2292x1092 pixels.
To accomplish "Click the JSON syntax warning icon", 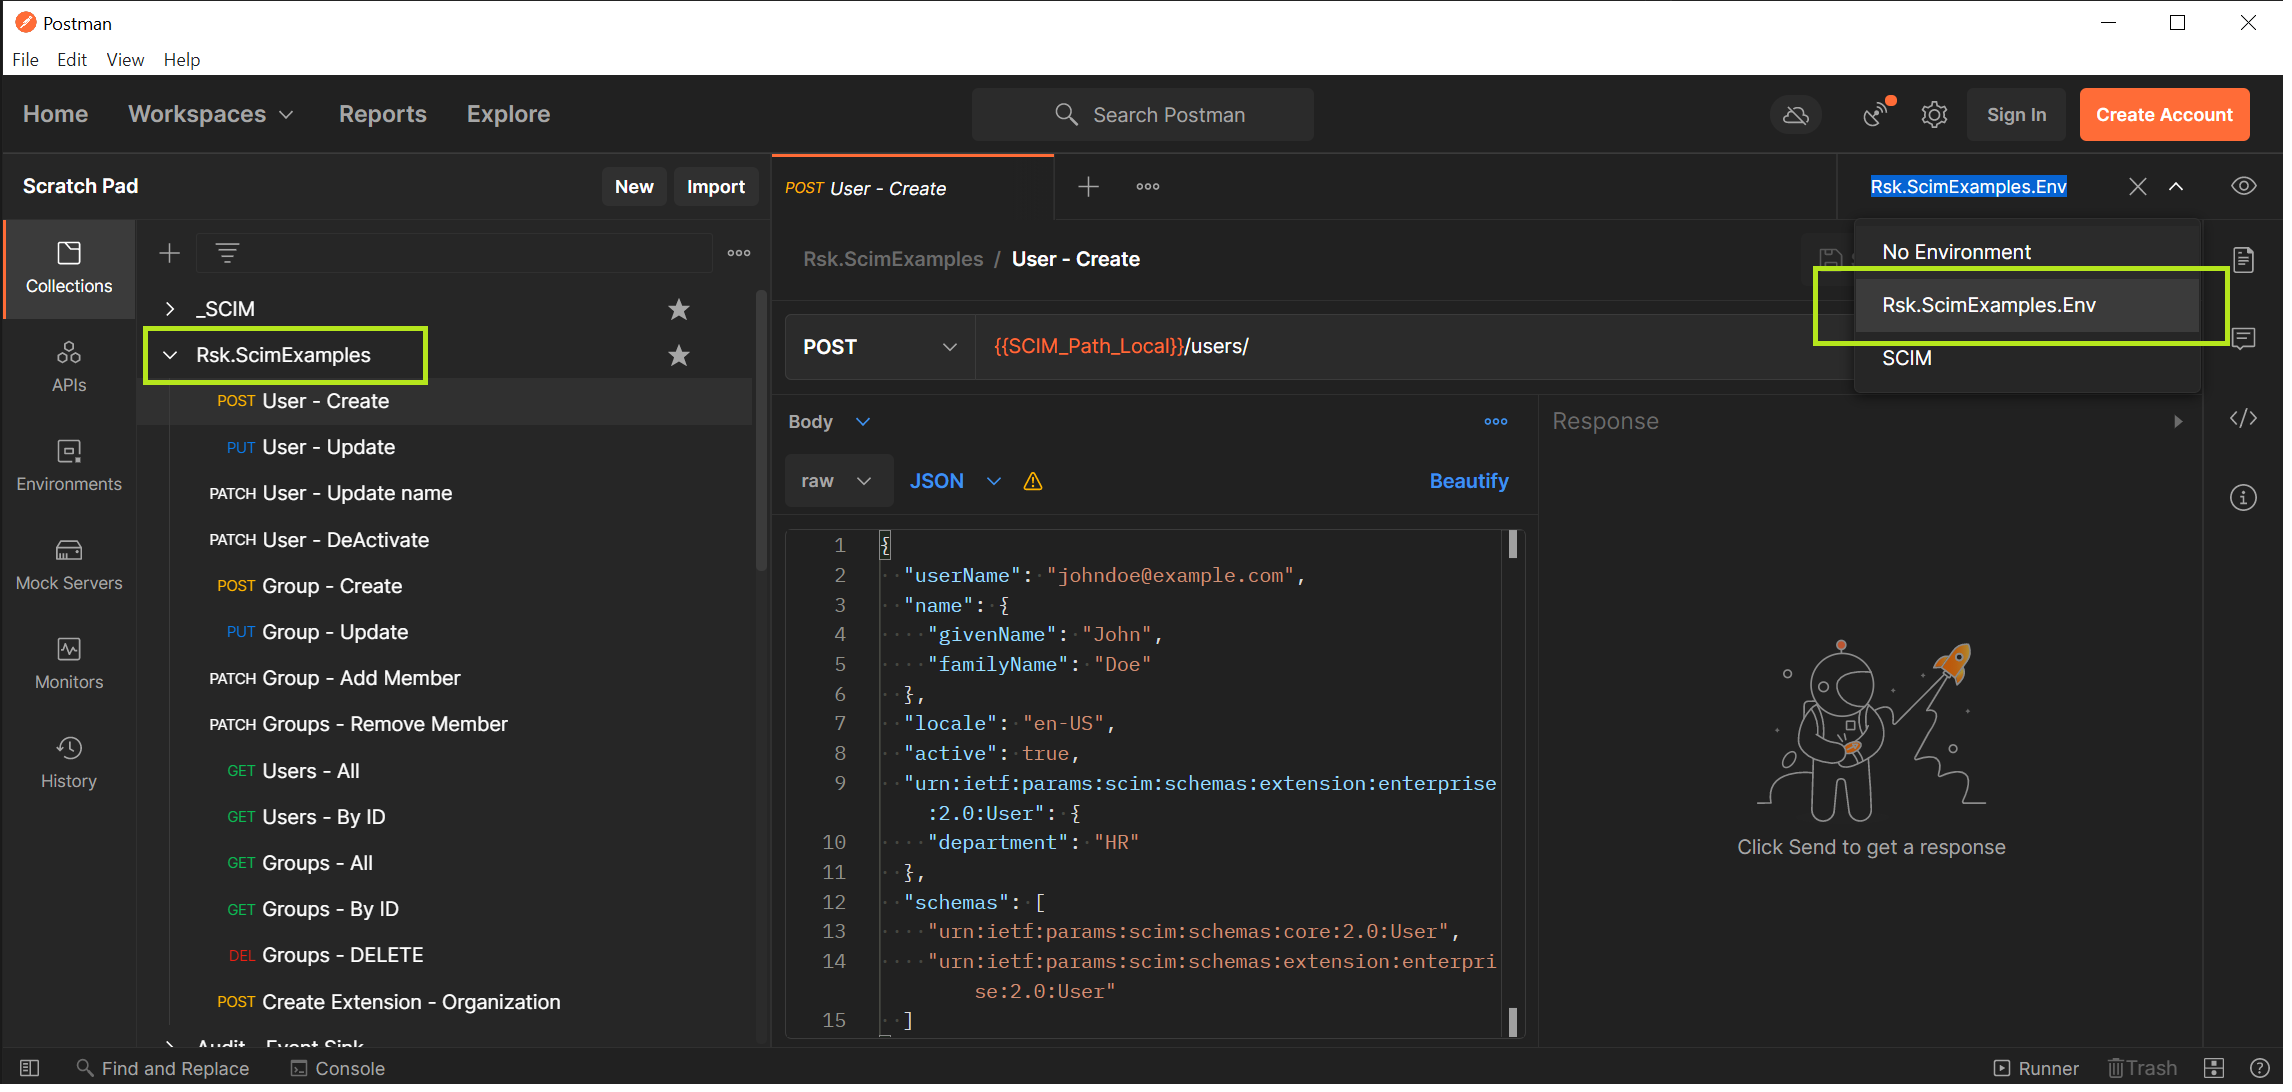I will 1033,483.
